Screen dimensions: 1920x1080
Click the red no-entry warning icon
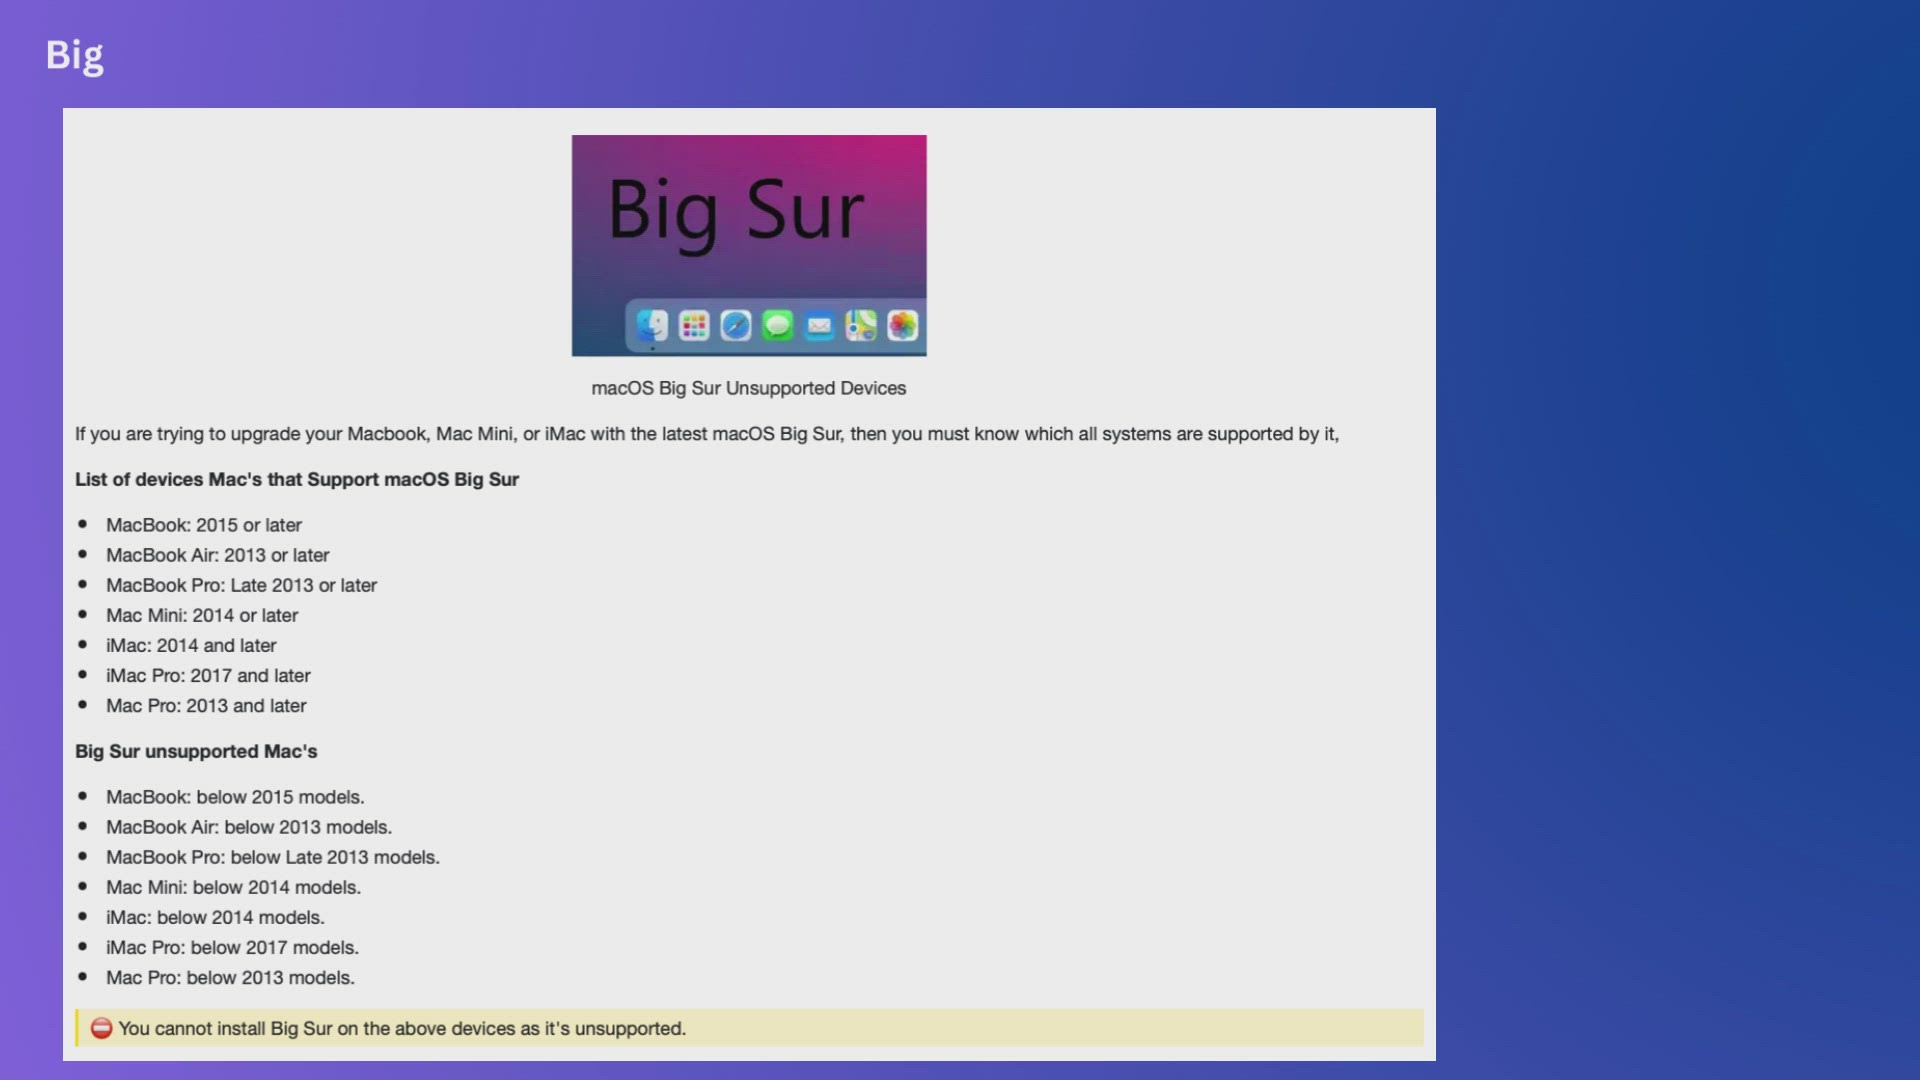point(101,1028)
